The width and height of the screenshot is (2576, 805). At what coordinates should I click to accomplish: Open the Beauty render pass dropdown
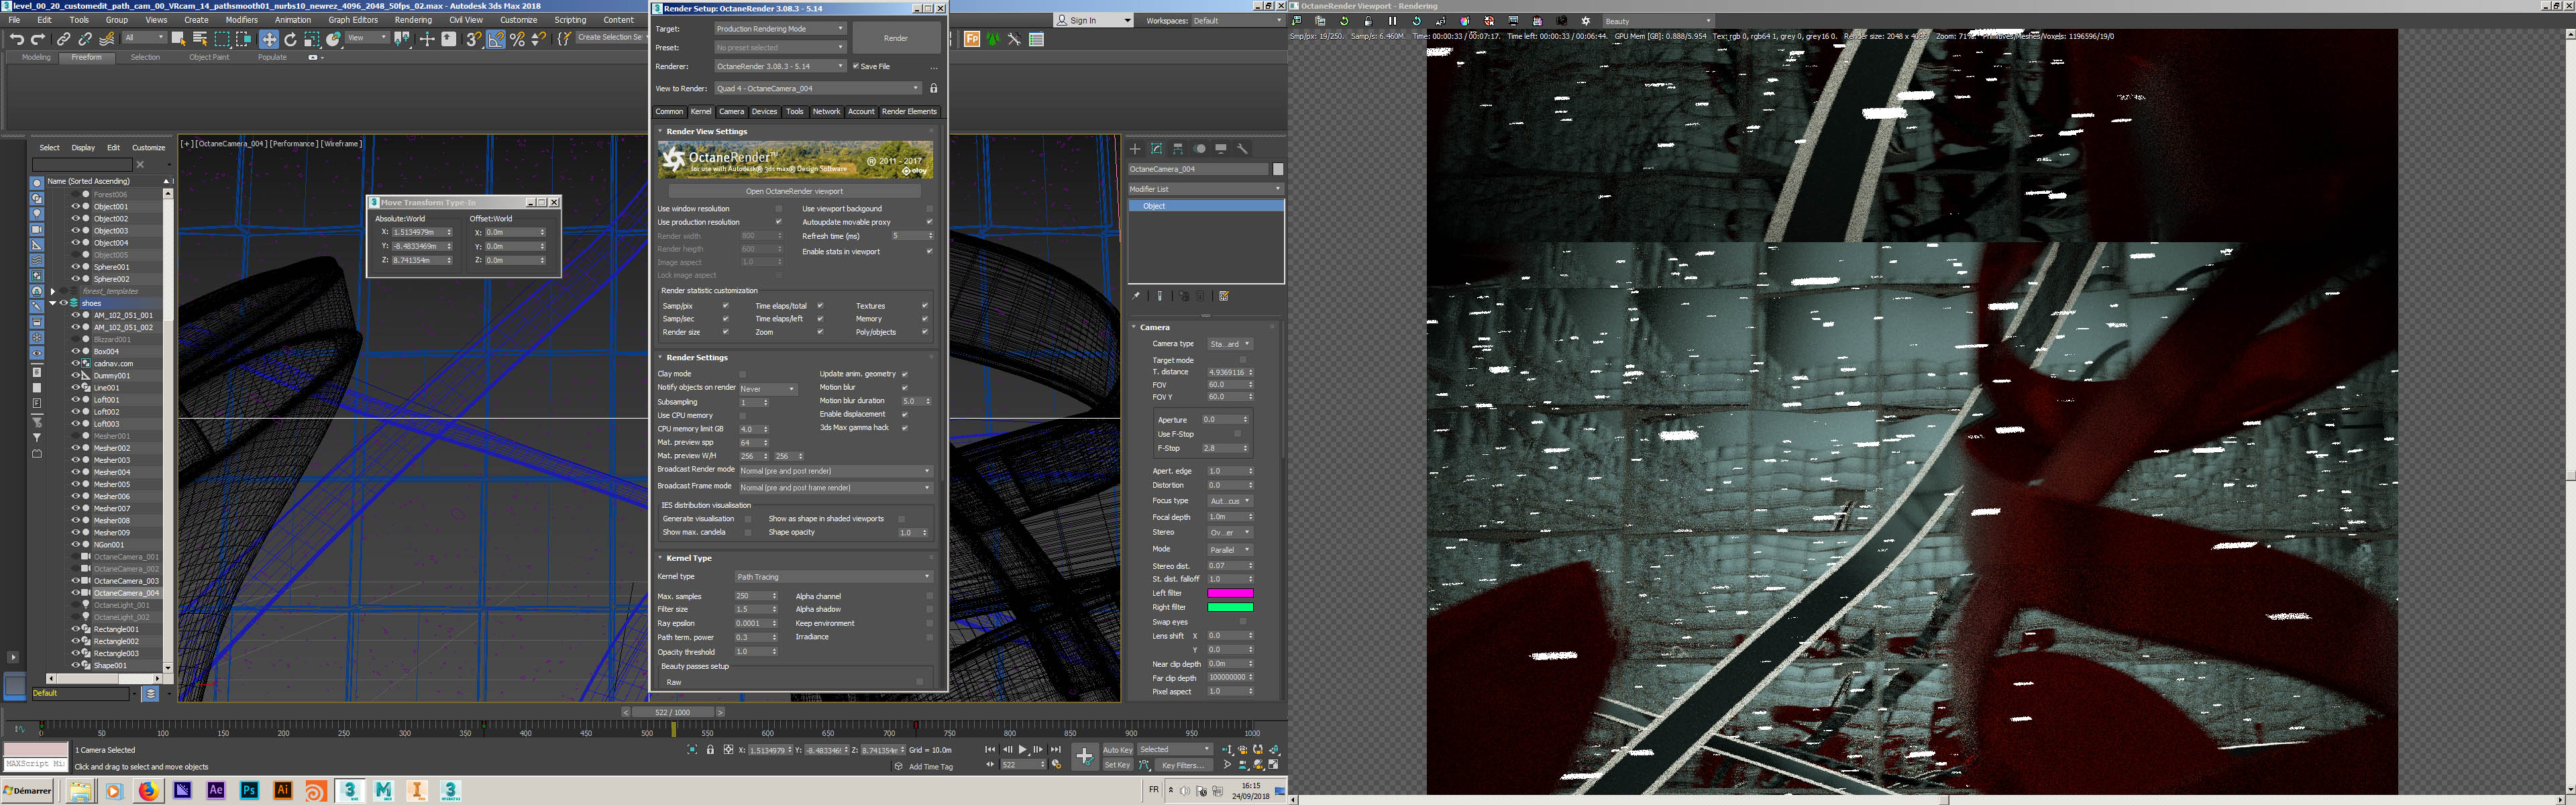click(1658, 21)
